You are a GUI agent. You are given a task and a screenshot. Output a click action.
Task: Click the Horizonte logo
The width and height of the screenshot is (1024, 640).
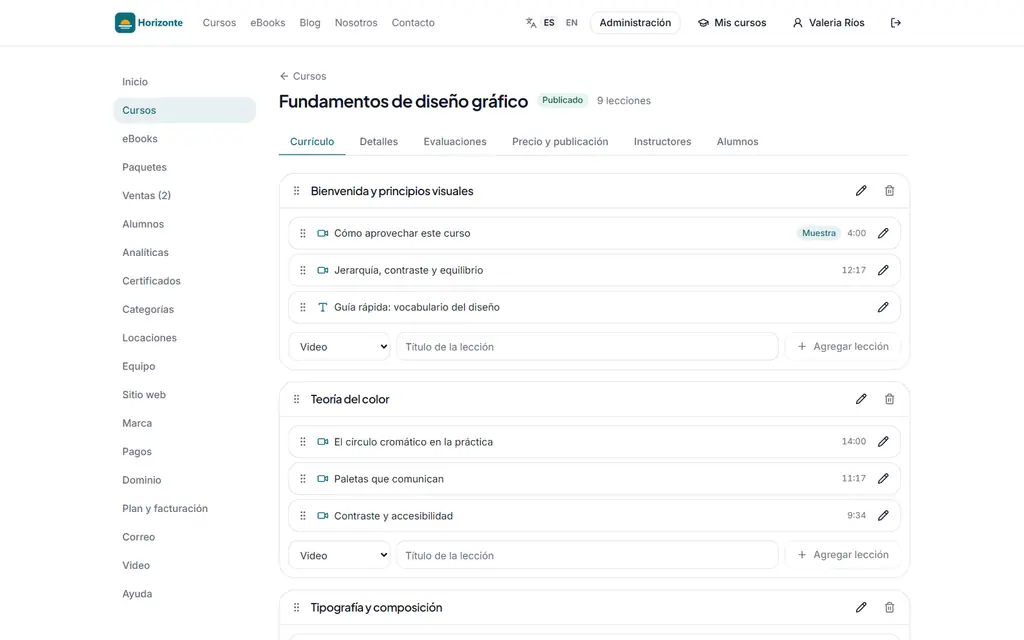click(x=149, y=23)
